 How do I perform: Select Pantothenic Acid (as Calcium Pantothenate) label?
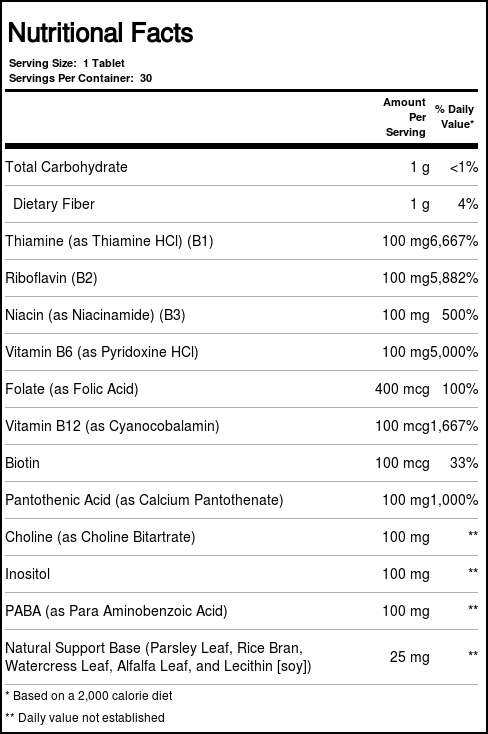click(x=144, y=500)
